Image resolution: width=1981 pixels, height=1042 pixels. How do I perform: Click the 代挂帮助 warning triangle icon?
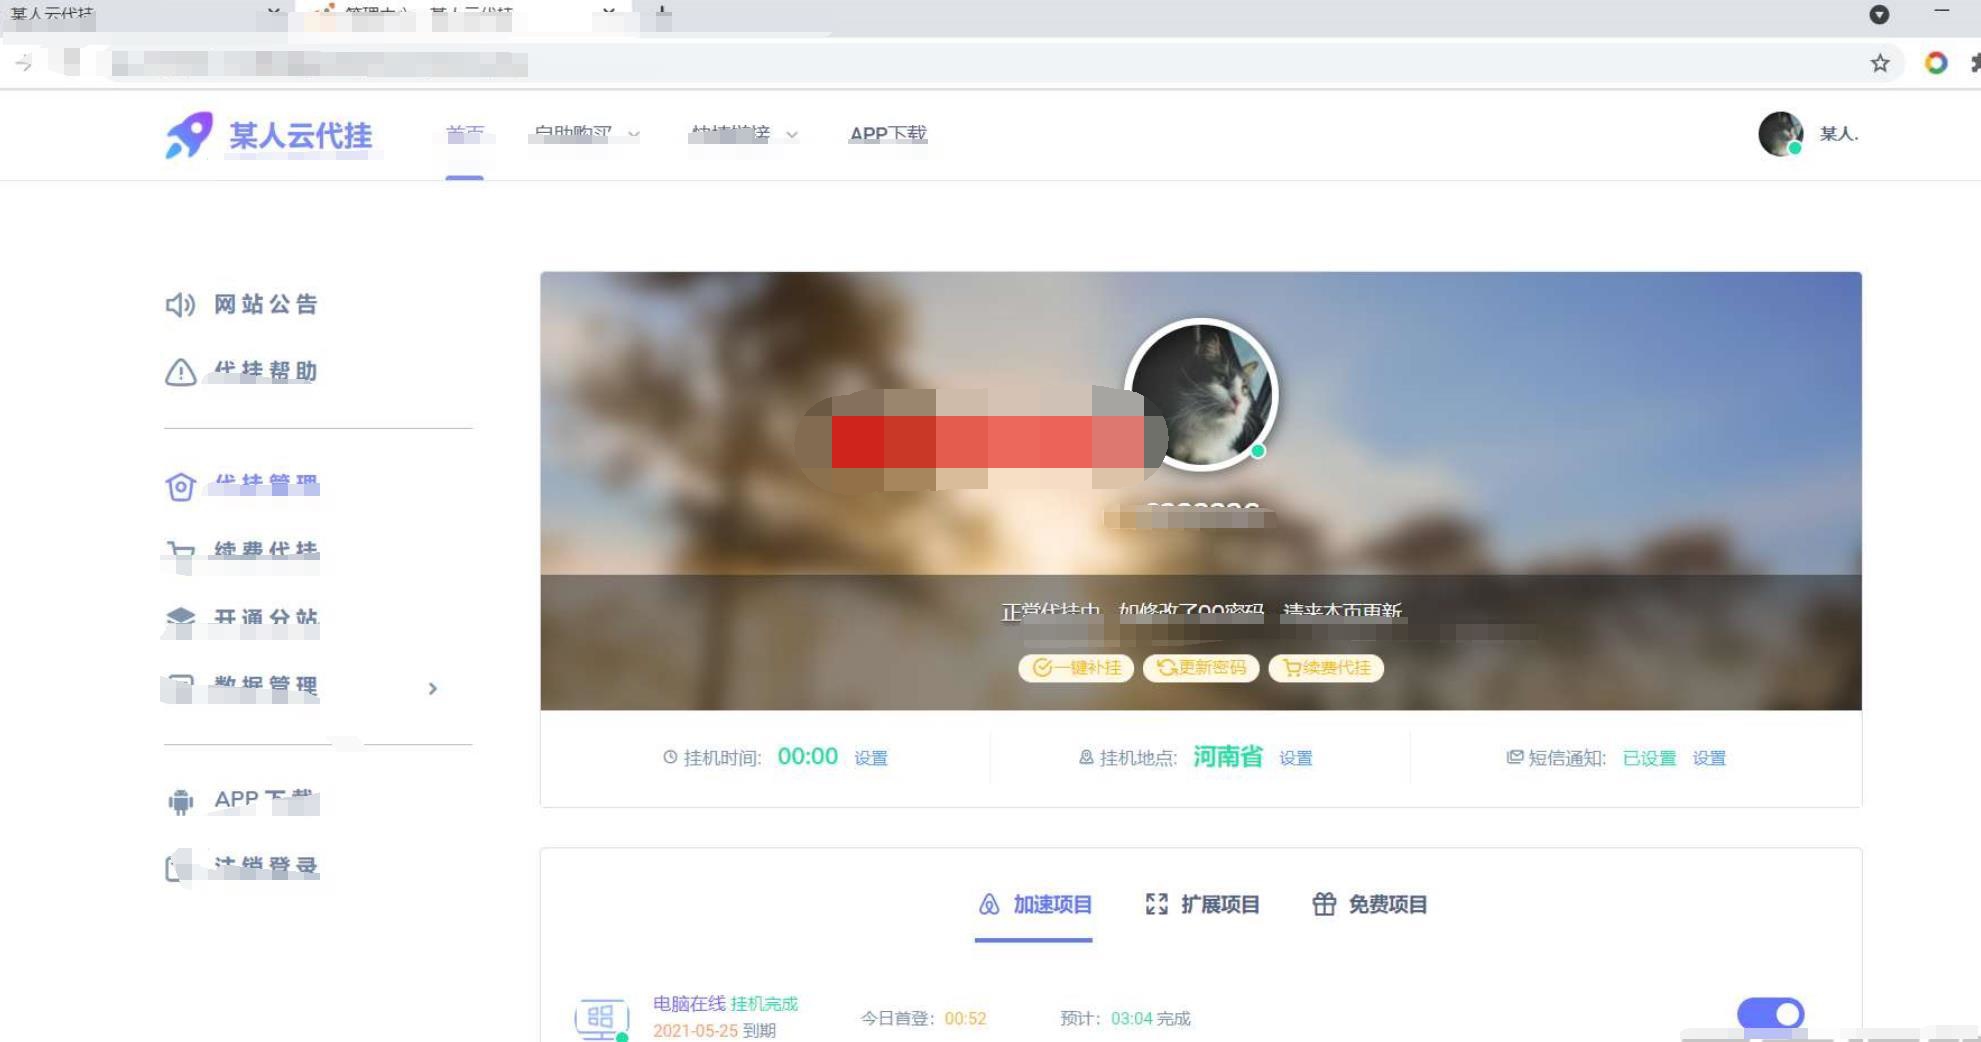tap(180, 372)
